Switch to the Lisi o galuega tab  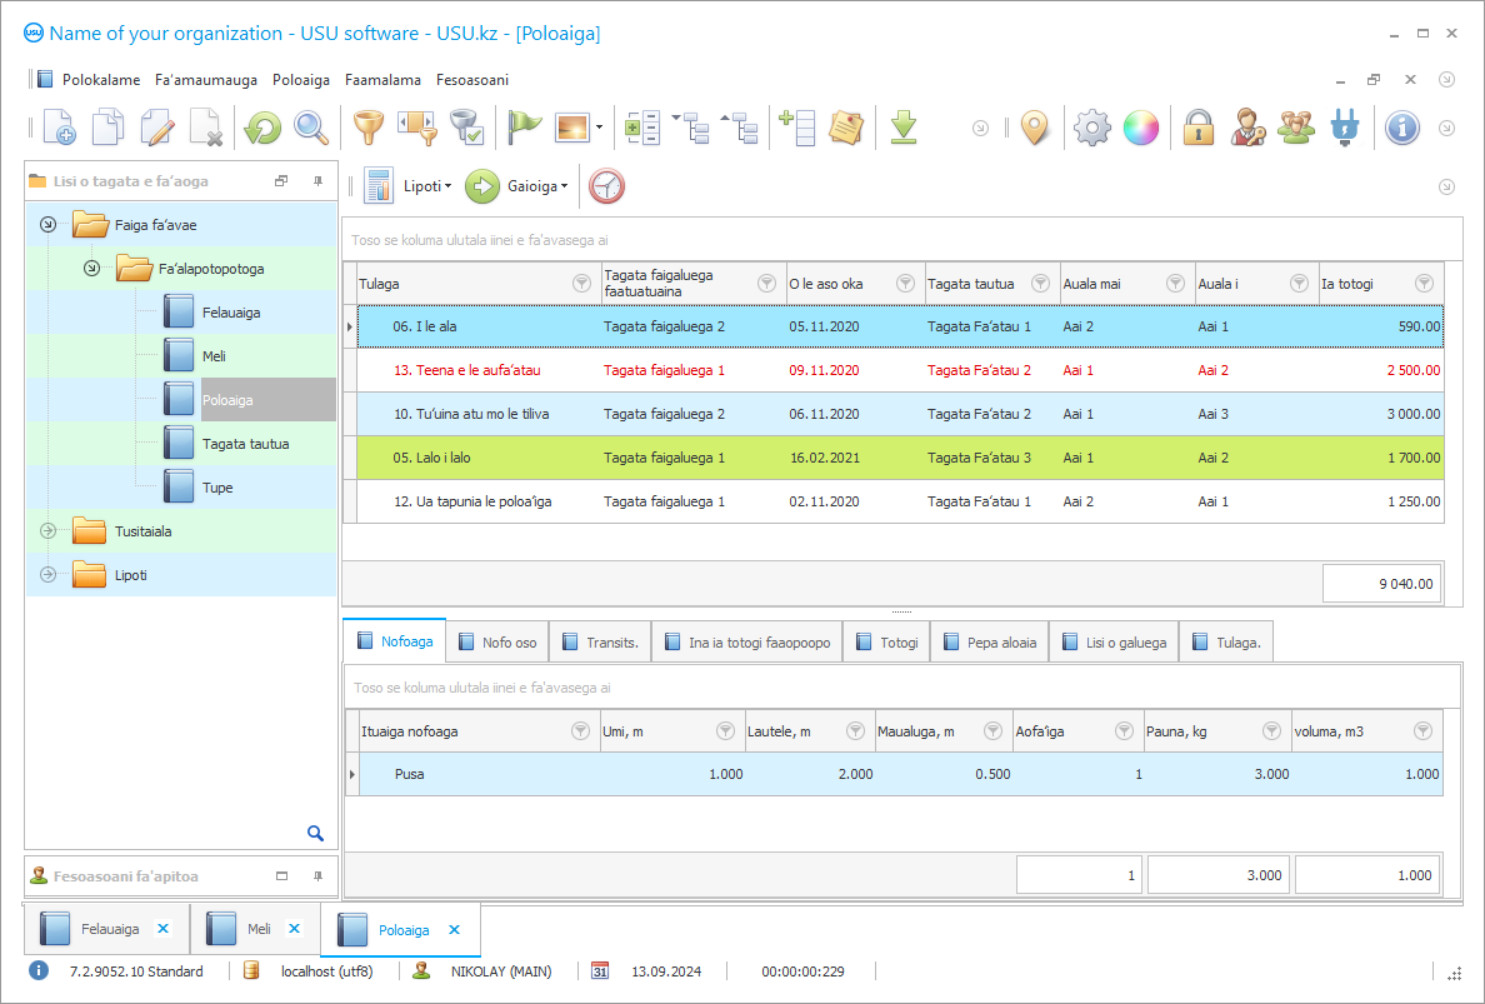(x=1114, y=642)
